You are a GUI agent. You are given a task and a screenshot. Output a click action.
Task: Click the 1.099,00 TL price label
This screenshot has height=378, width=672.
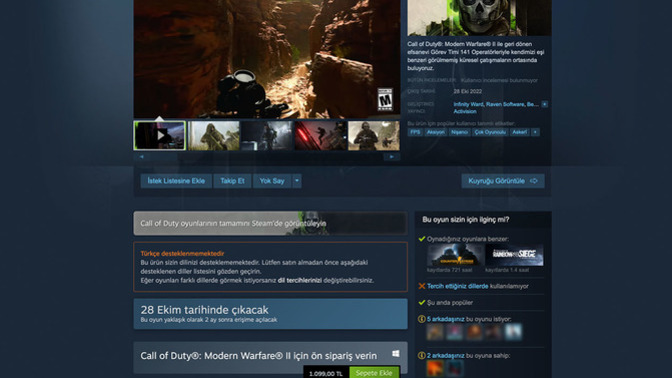coord(326,373)
